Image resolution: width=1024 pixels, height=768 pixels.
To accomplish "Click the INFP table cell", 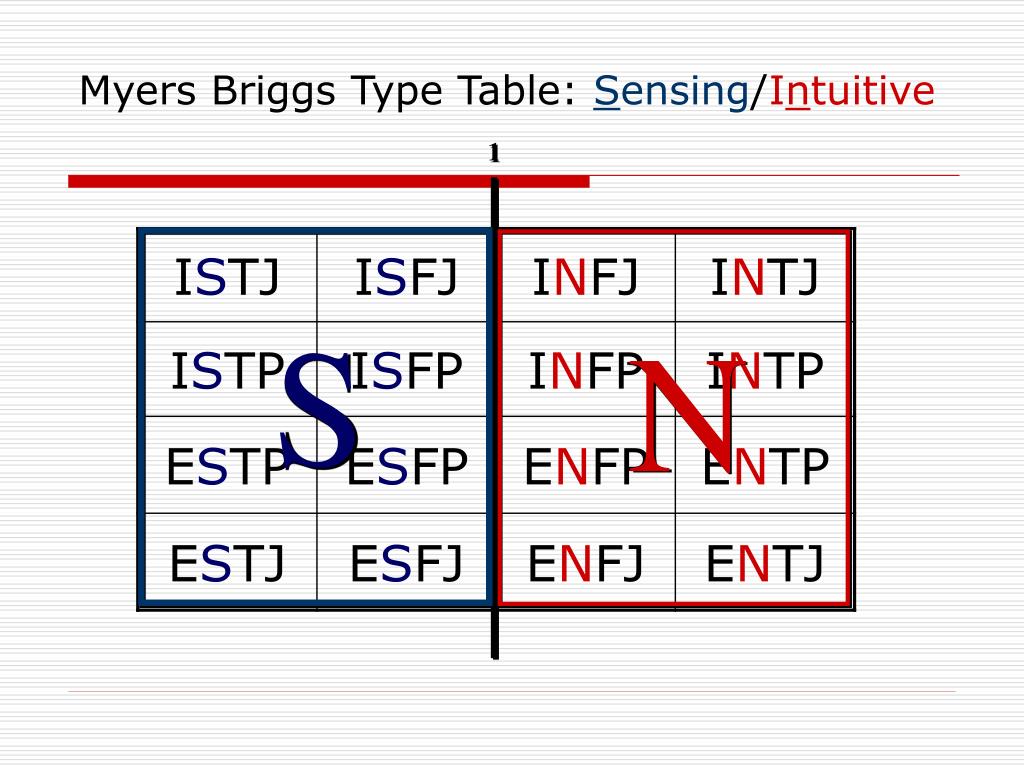I will point(588,370).
